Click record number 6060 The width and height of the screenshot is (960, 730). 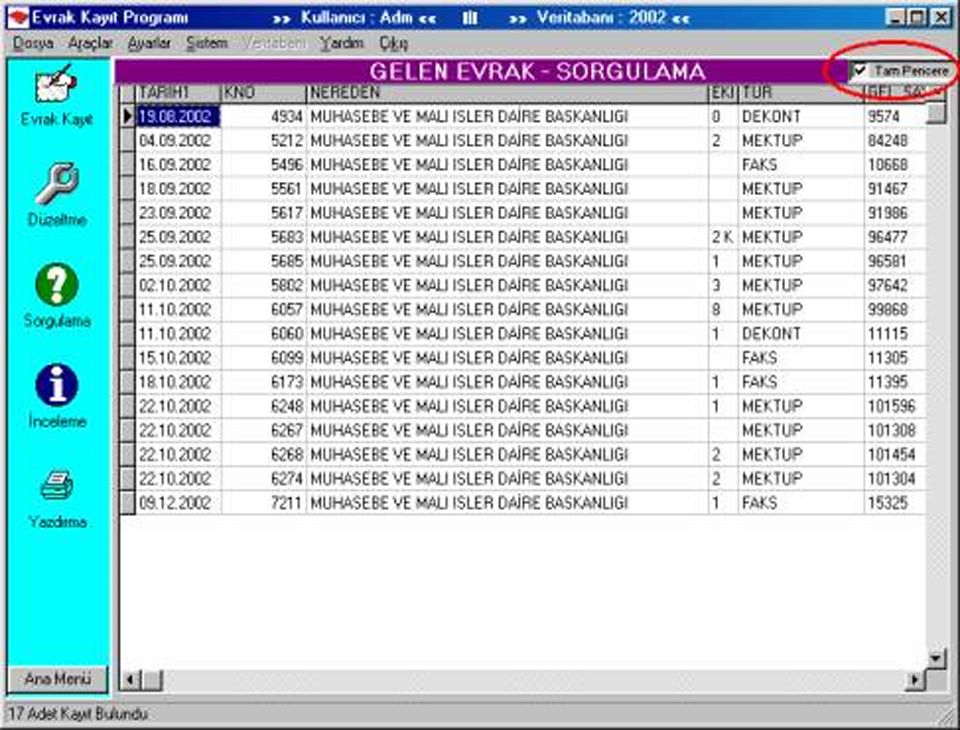(264, 334)
